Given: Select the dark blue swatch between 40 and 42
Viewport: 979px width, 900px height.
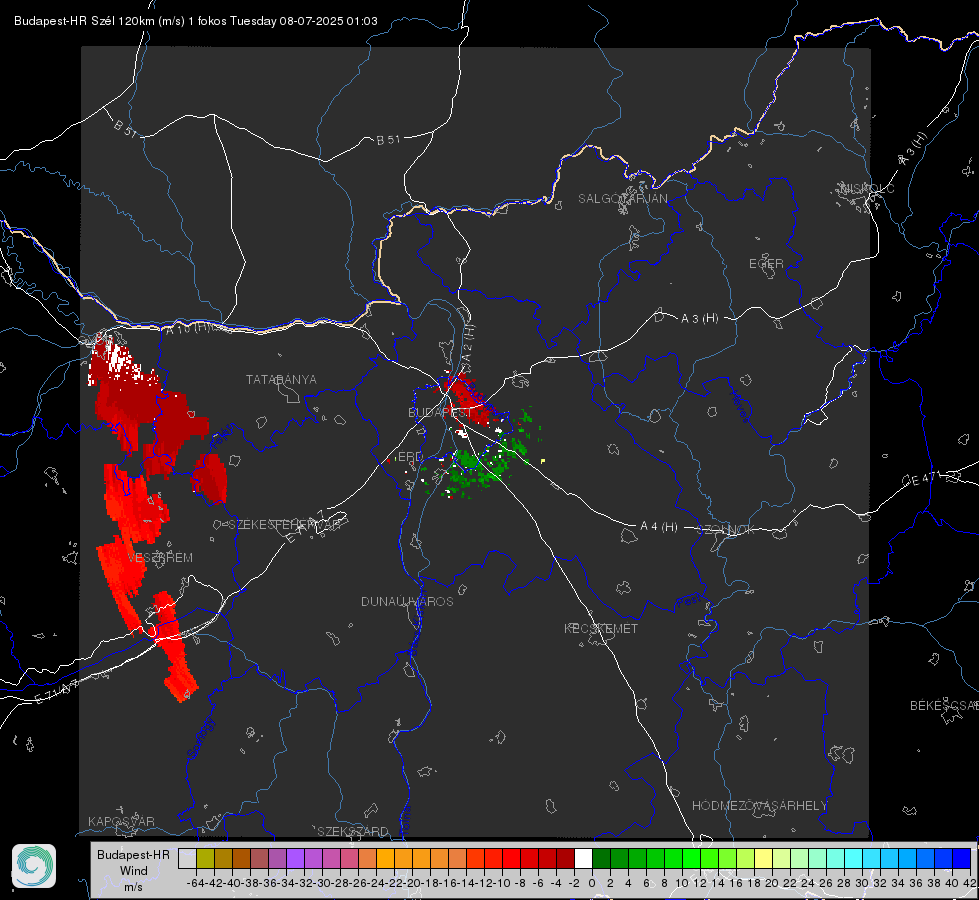Looking at the screenshot, I should click(962, 858).
